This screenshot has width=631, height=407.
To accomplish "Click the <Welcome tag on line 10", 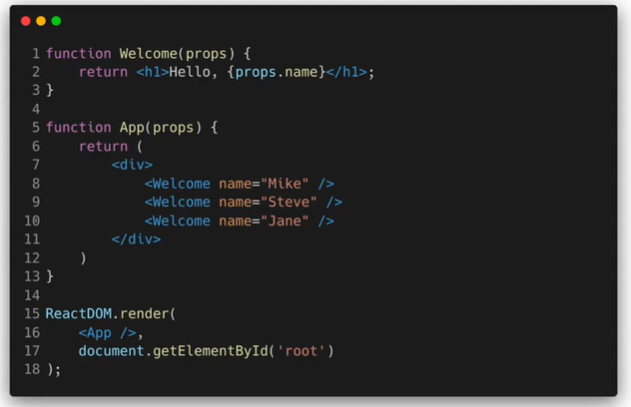I will click(x=177, y=221).
